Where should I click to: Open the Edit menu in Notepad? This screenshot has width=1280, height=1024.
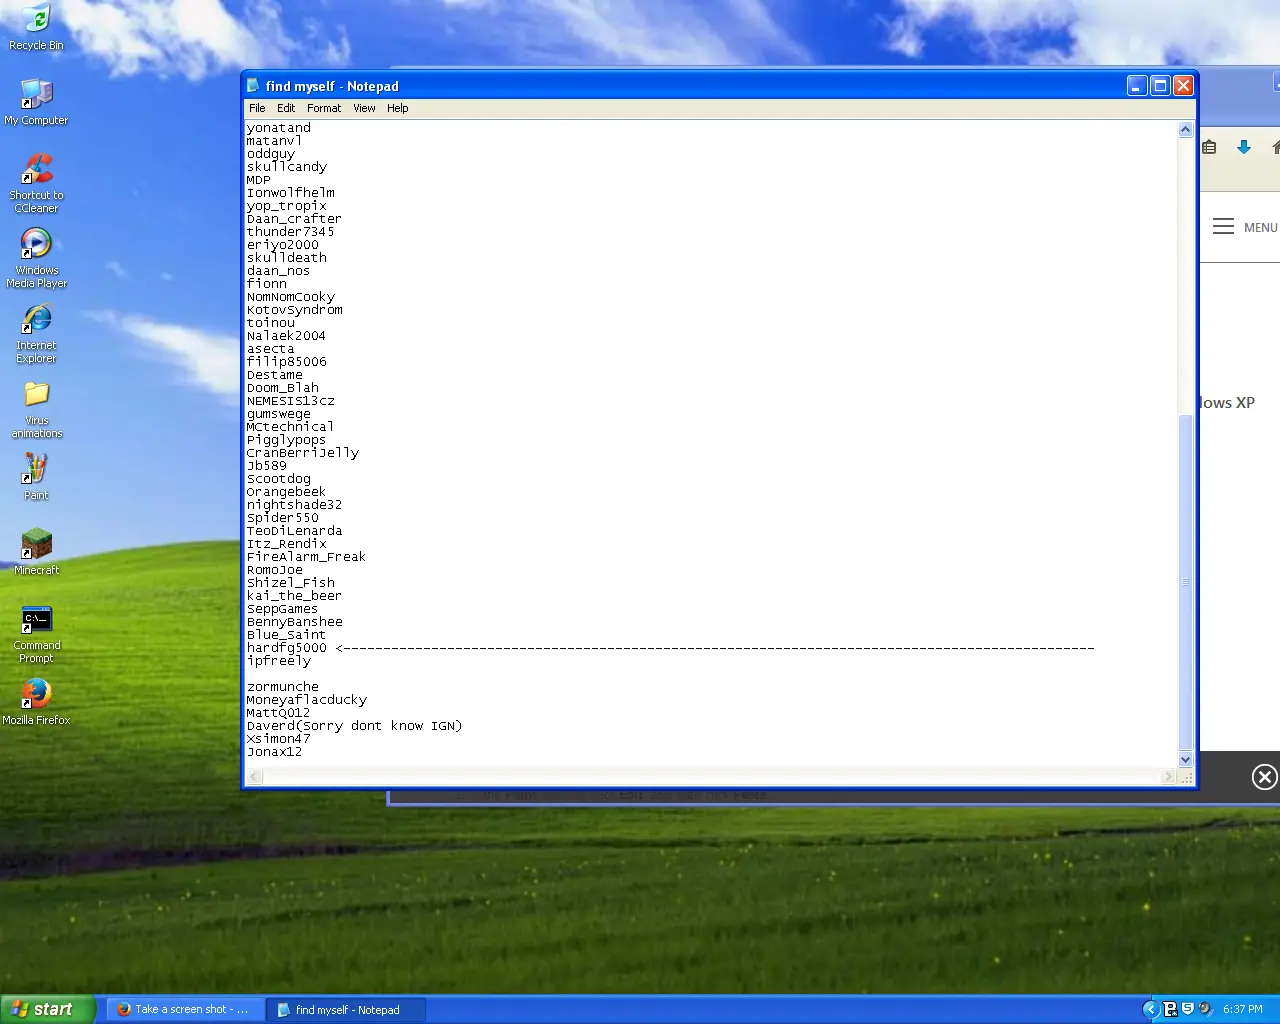pyautogui.click(x=286, y=108)
